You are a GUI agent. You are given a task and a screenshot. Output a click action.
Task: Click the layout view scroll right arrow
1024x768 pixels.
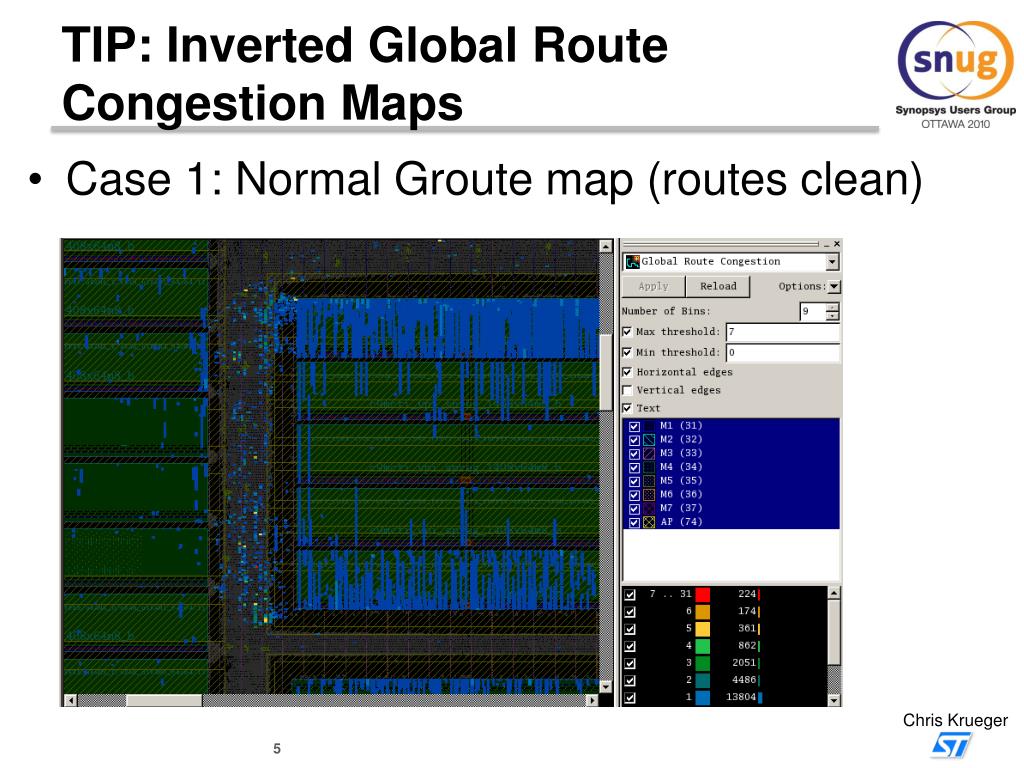click(x=592, y=700)
